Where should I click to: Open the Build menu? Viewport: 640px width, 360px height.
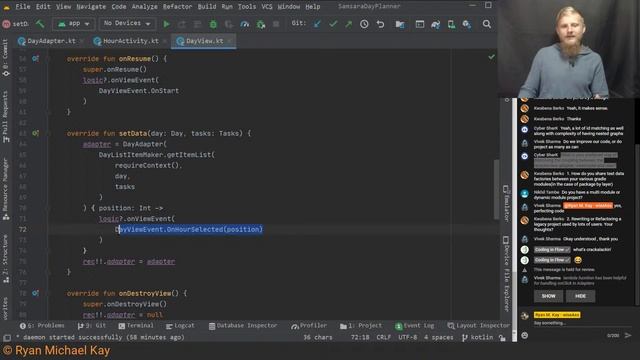pyautogui.click(x=207, y=7)
